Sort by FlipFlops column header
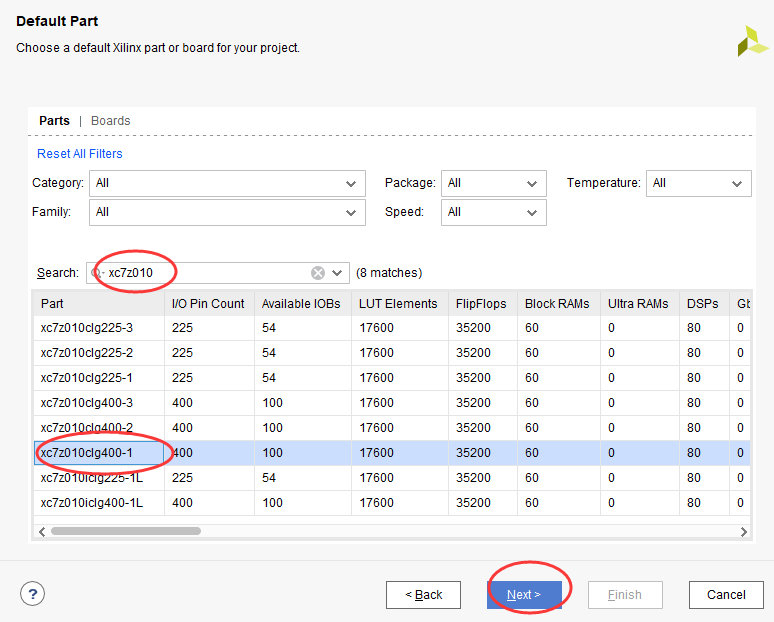This screenshot has height=622, width=774. click(x=483, y=304)
